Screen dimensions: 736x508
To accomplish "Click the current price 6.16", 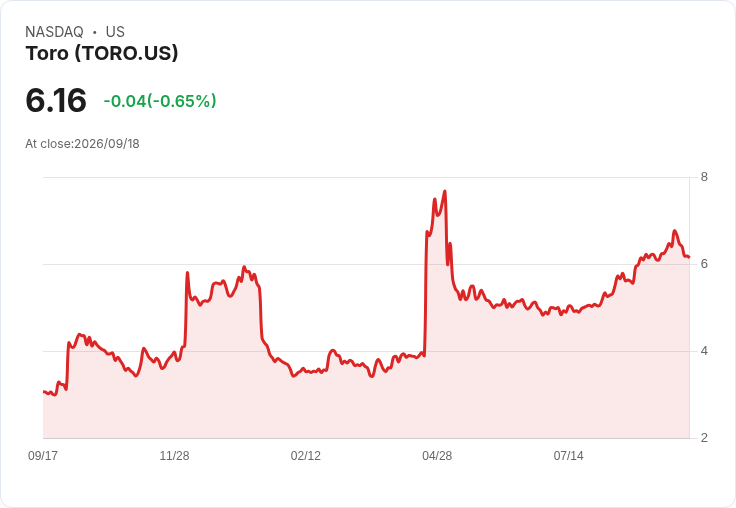I will [56, 100].
